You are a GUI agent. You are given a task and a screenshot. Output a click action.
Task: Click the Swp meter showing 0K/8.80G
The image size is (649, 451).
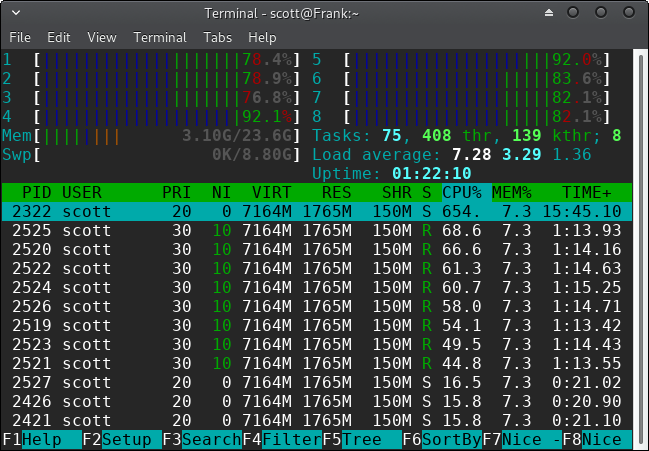[167, 155]
